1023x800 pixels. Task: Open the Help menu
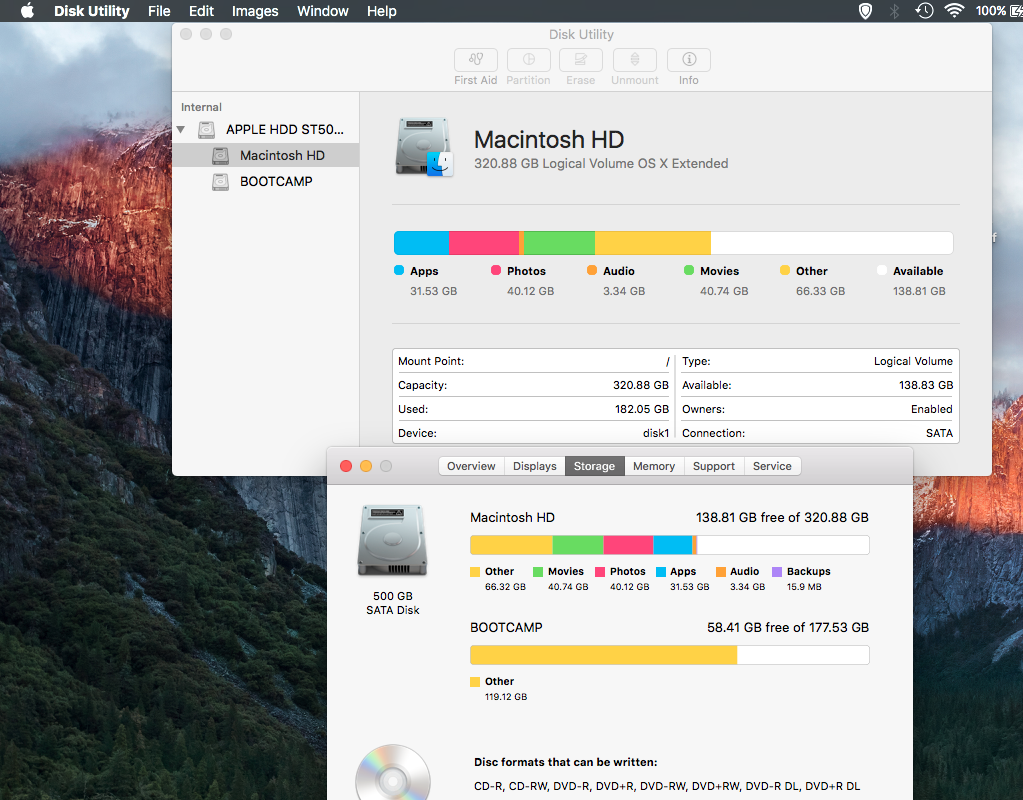point(382,11)
